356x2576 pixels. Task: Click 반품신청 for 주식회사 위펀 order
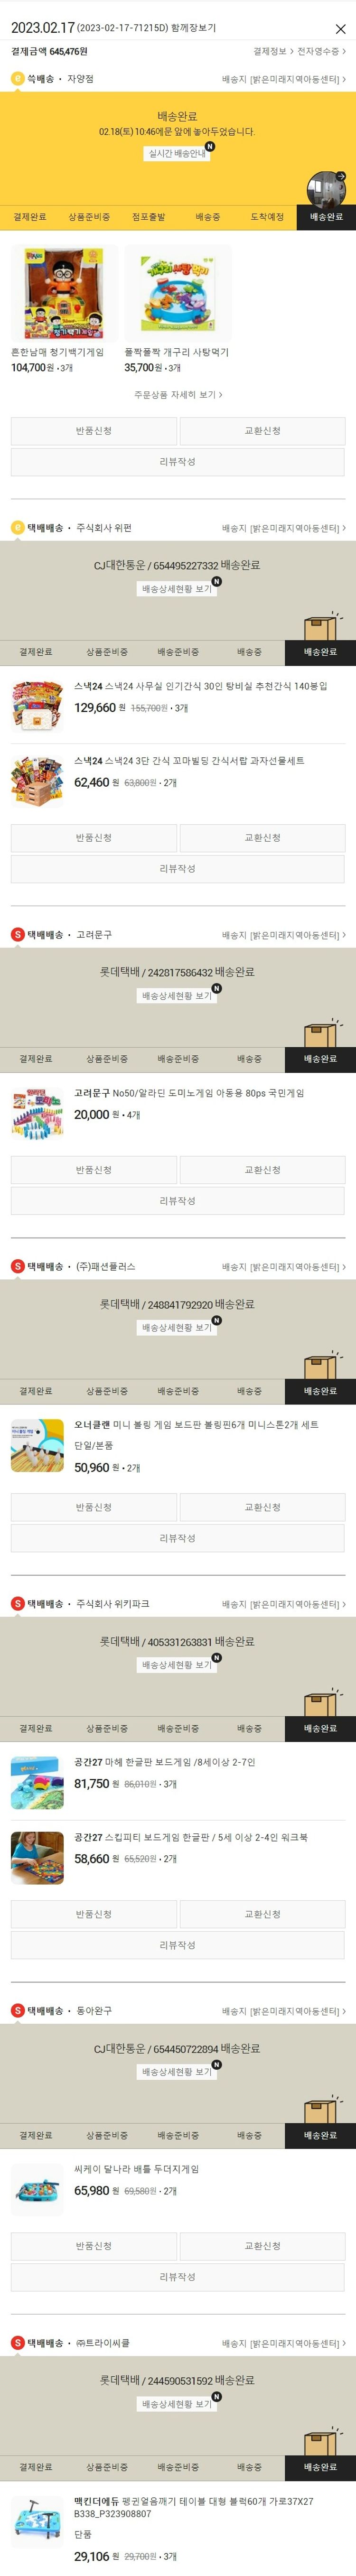coord(94,838)
